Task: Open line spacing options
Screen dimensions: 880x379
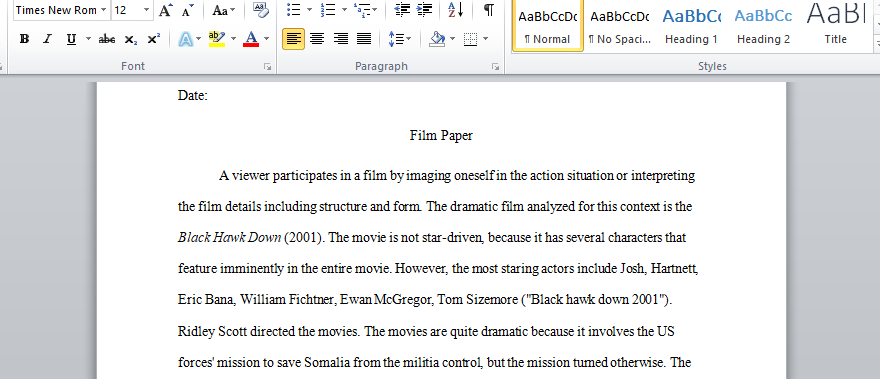Action: [x=400, y=39]
